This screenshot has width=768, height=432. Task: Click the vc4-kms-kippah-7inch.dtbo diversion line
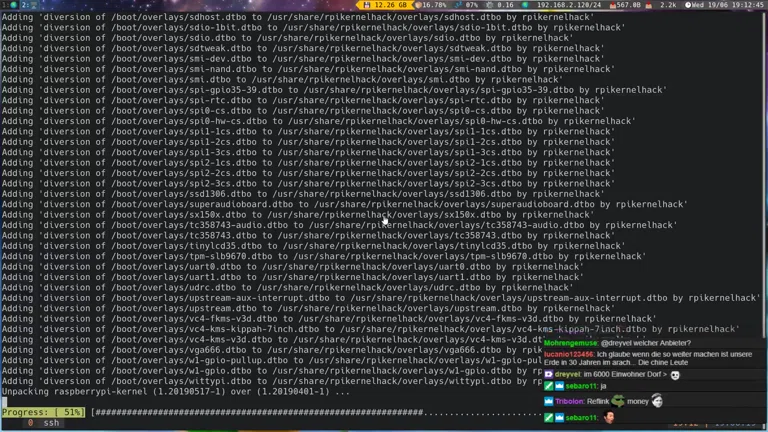point(371,329)
